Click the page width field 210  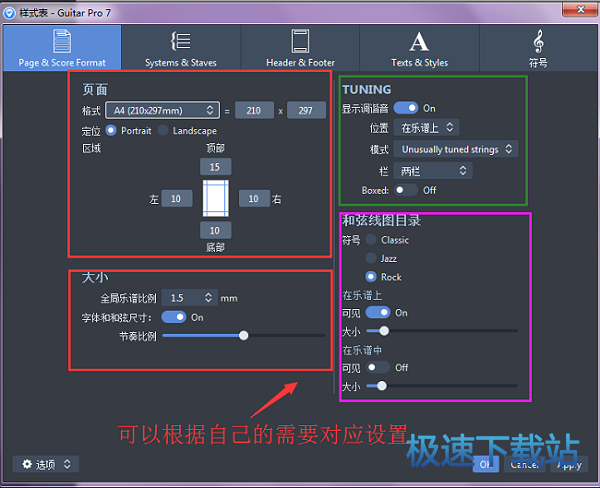pyautogui.click(x=254, y=110)
